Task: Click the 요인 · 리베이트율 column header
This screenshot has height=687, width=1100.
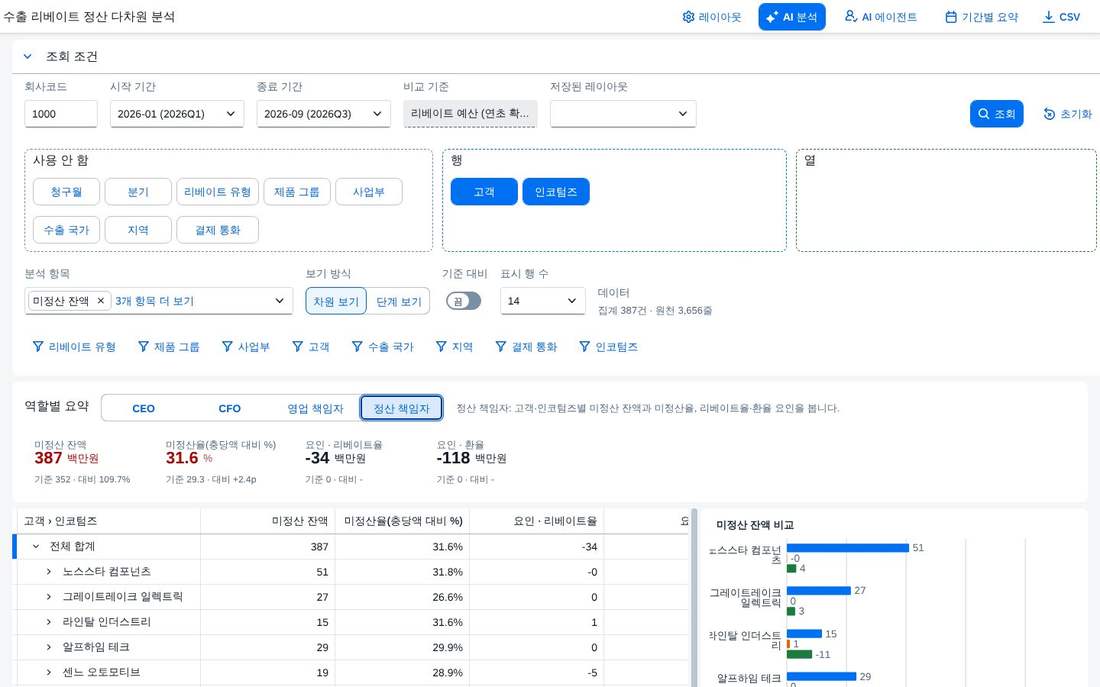Action: [537, 521]
